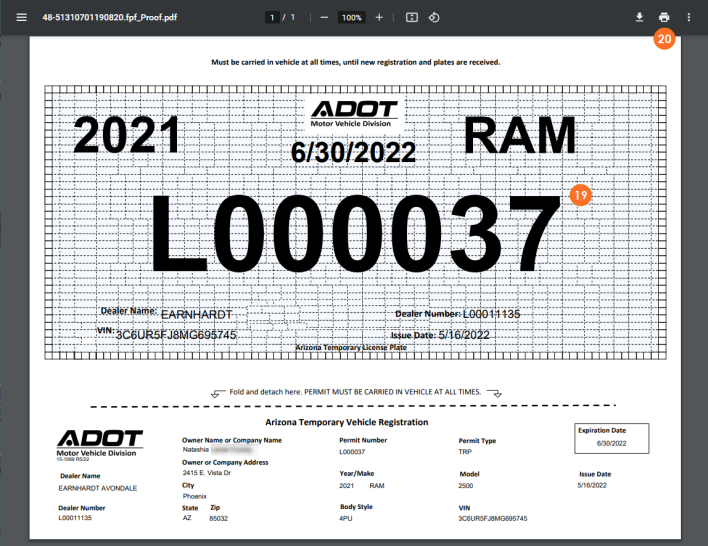Select permit type value TRP

click(x=465, y=452)
